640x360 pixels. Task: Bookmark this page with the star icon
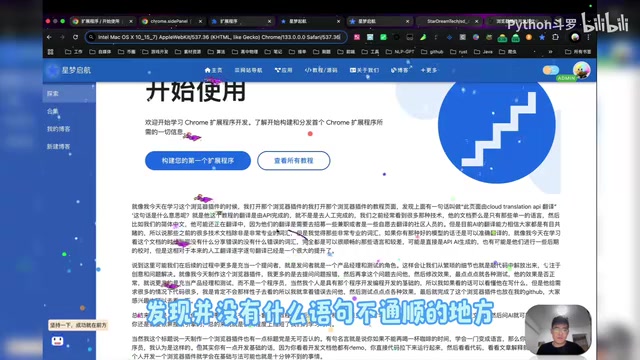click(542, 37)
